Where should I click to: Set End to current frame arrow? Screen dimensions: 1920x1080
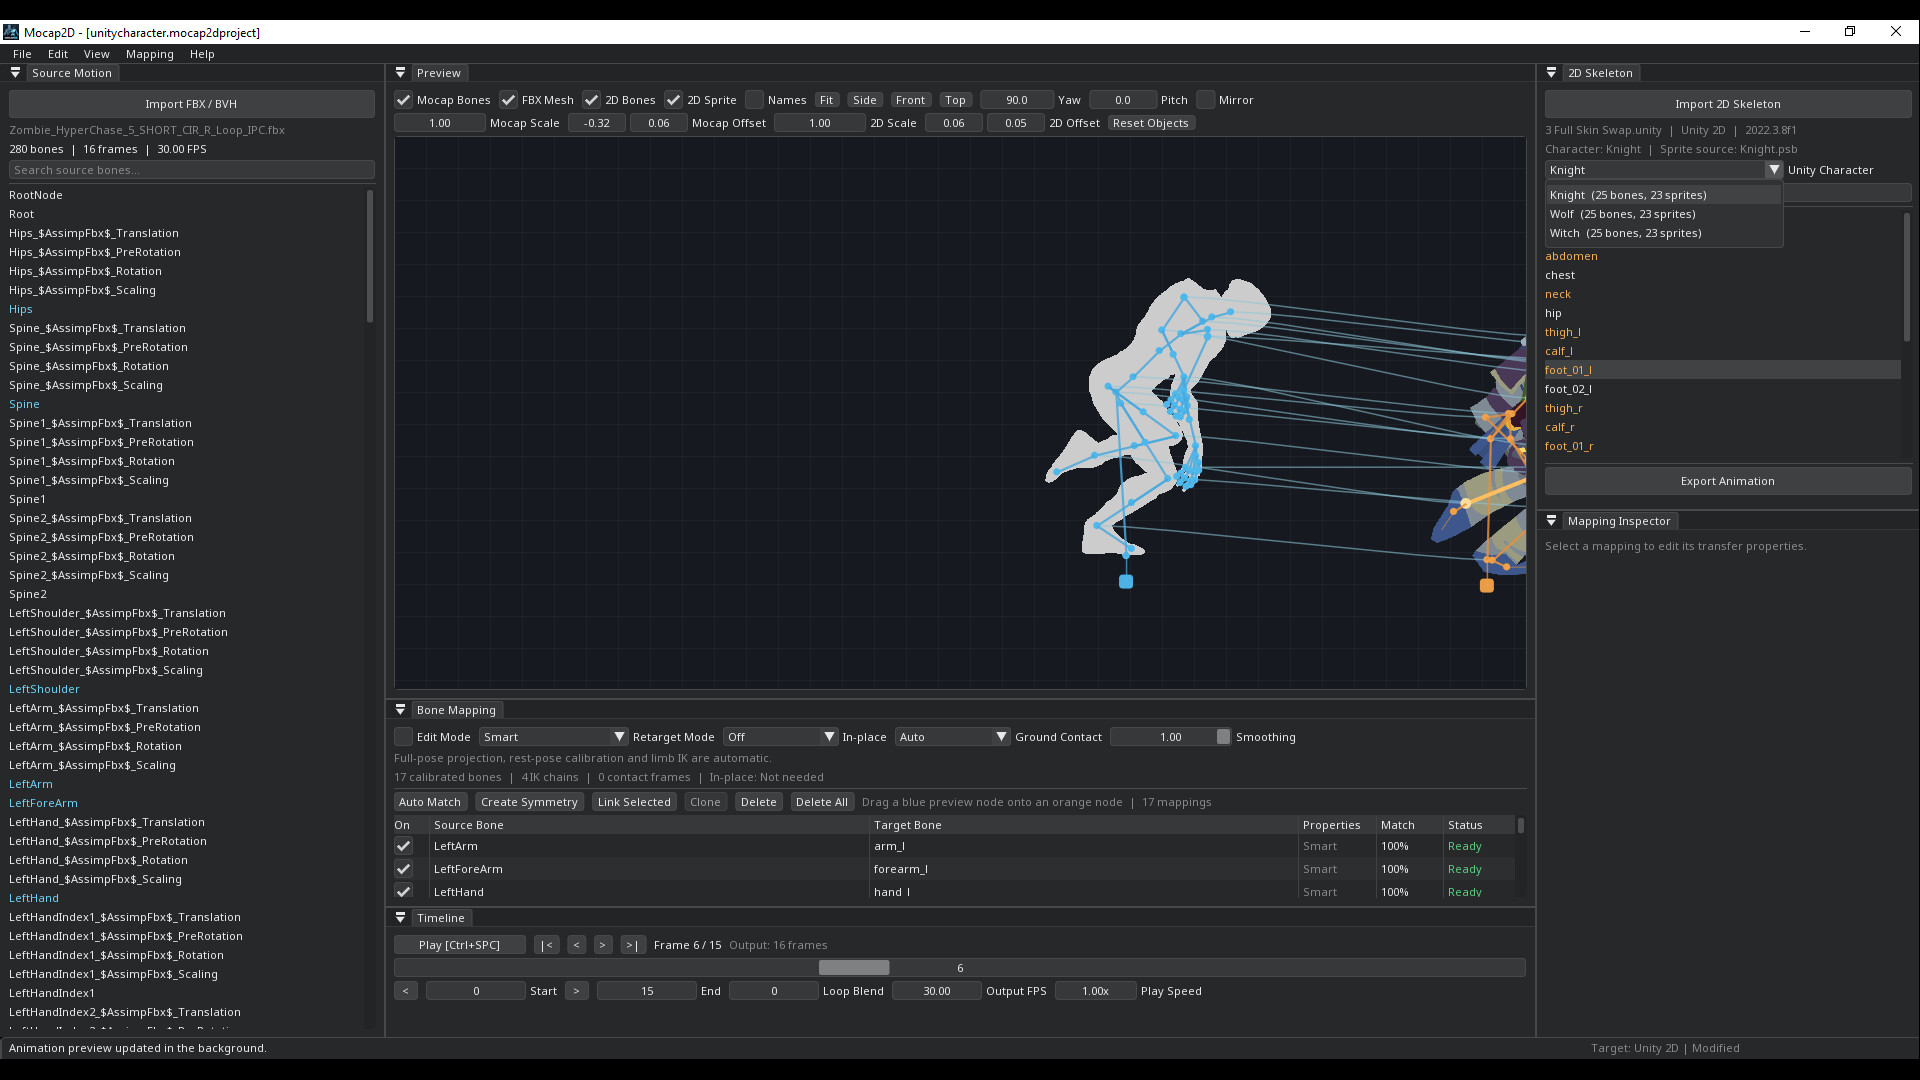pyautogui.click(x=576, y=991)
